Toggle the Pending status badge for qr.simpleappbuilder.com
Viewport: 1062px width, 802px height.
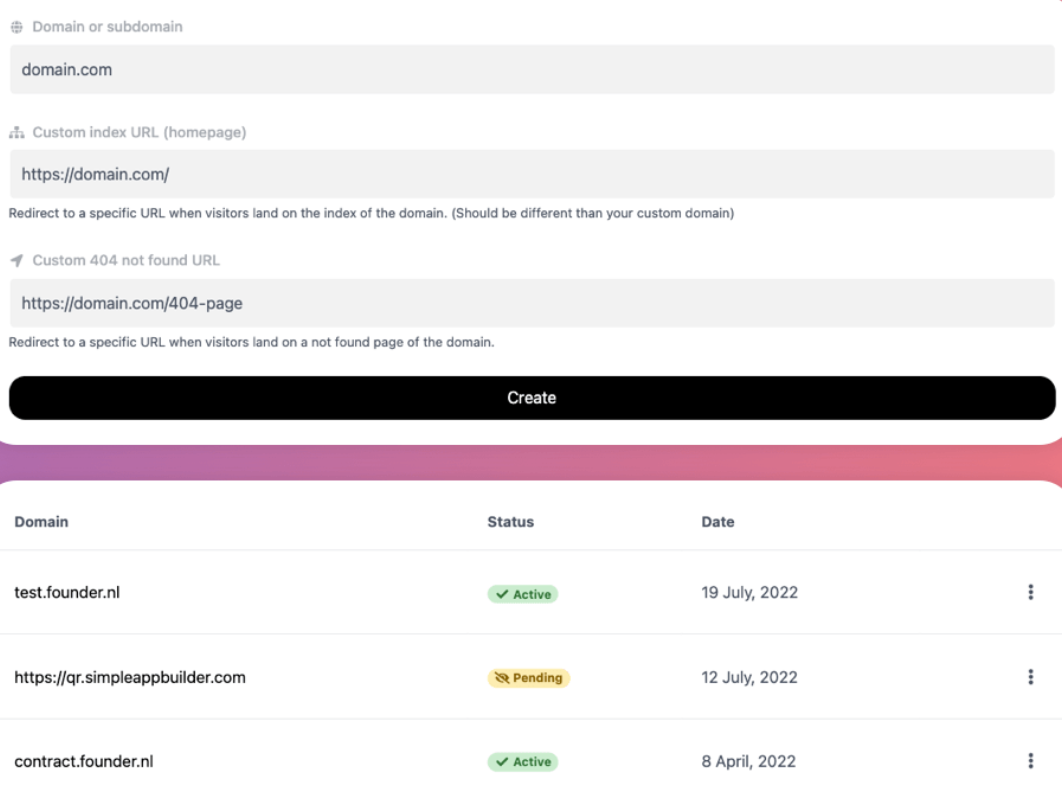[x=527, y=677]
